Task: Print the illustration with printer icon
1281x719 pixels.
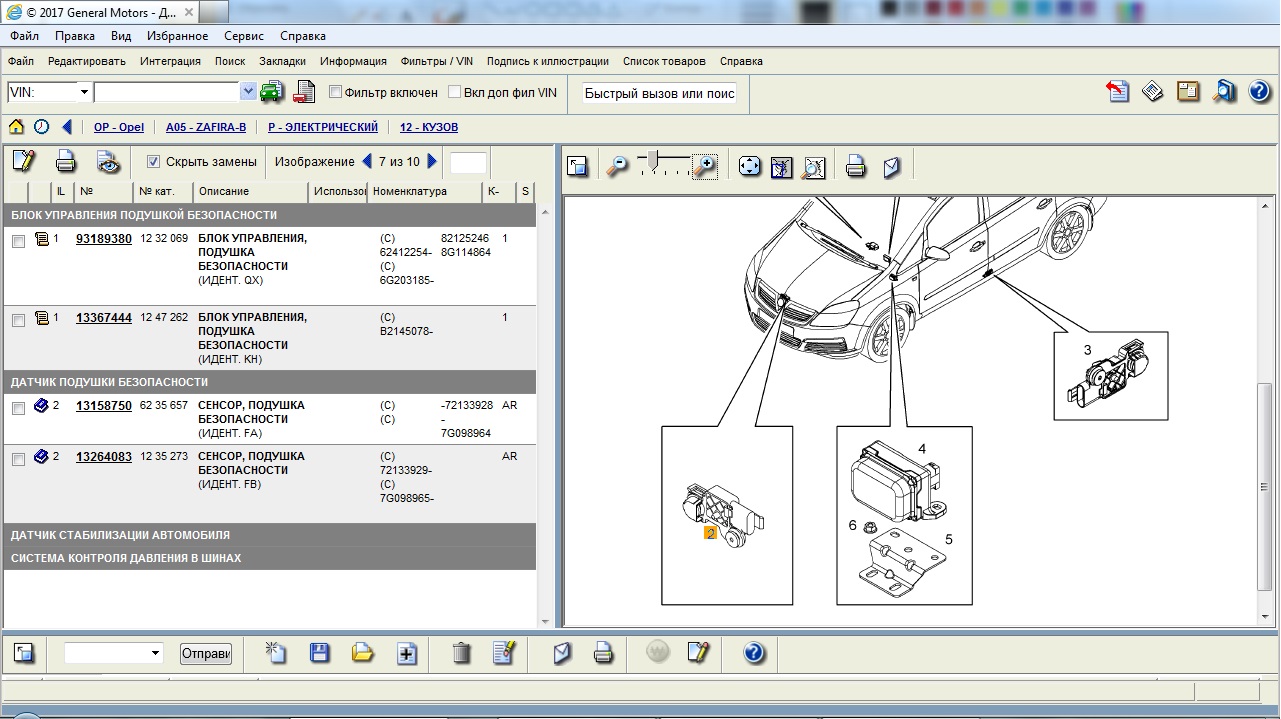Action: (x=855, y=166)
